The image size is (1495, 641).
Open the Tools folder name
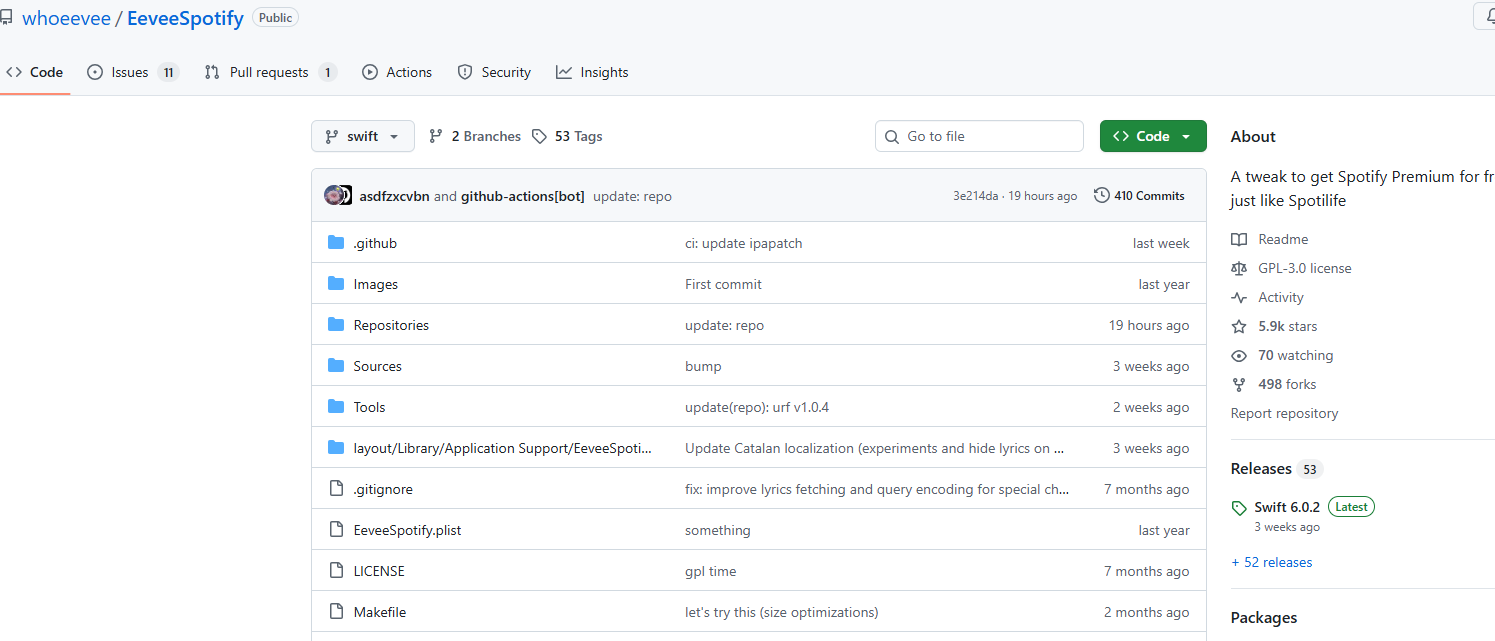click(x=369, y=407)
